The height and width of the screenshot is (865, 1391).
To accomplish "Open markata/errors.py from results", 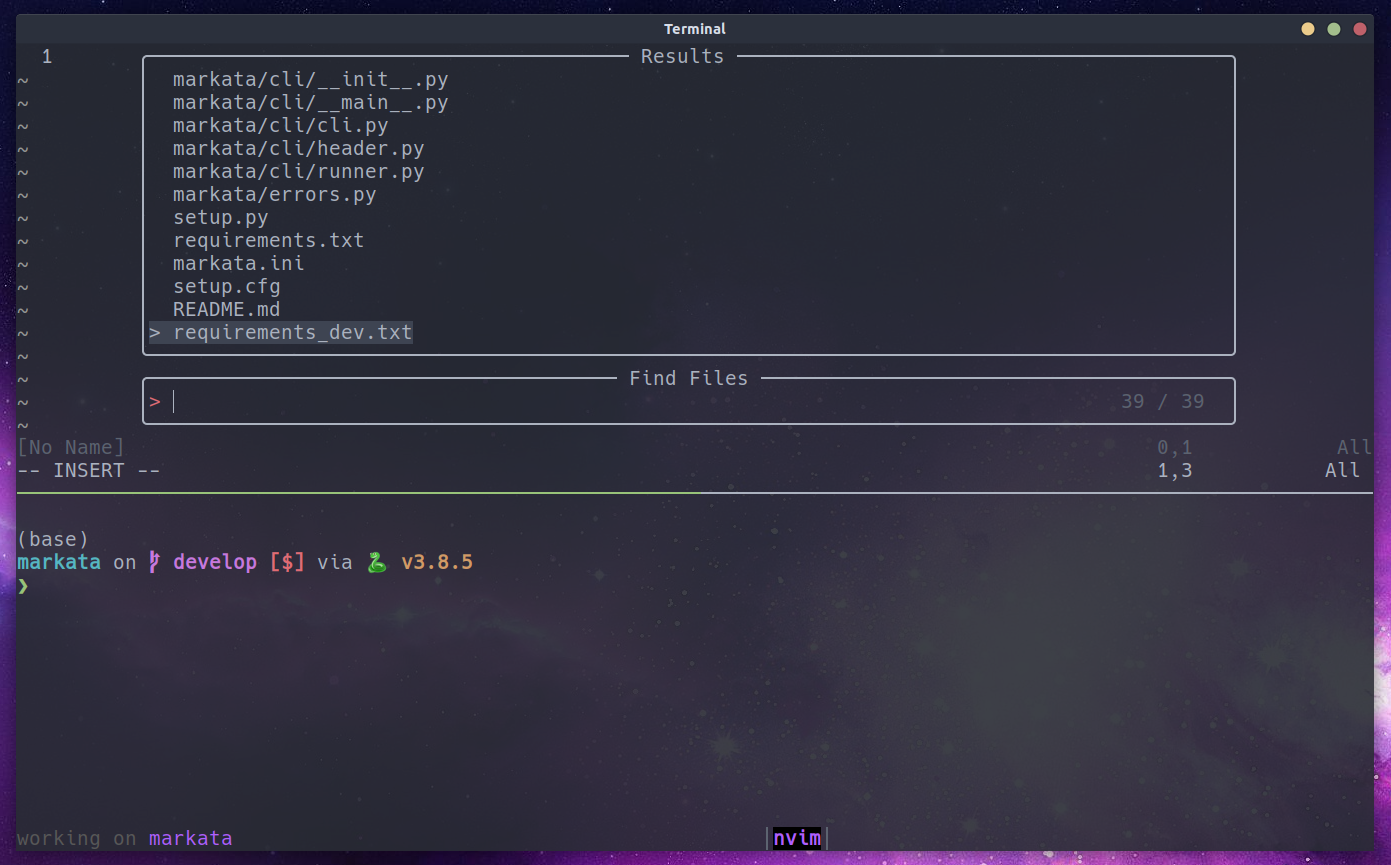I will 274,195.
